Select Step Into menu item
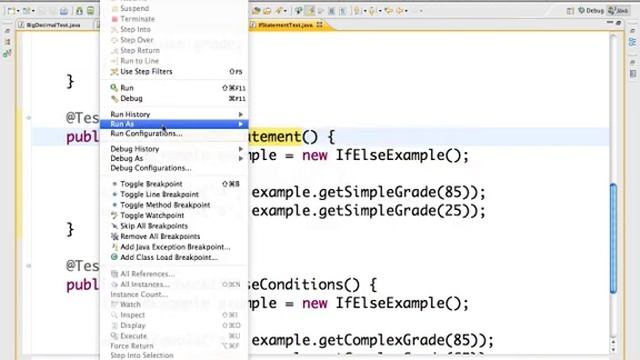640x360 pixels. (174, 29)
